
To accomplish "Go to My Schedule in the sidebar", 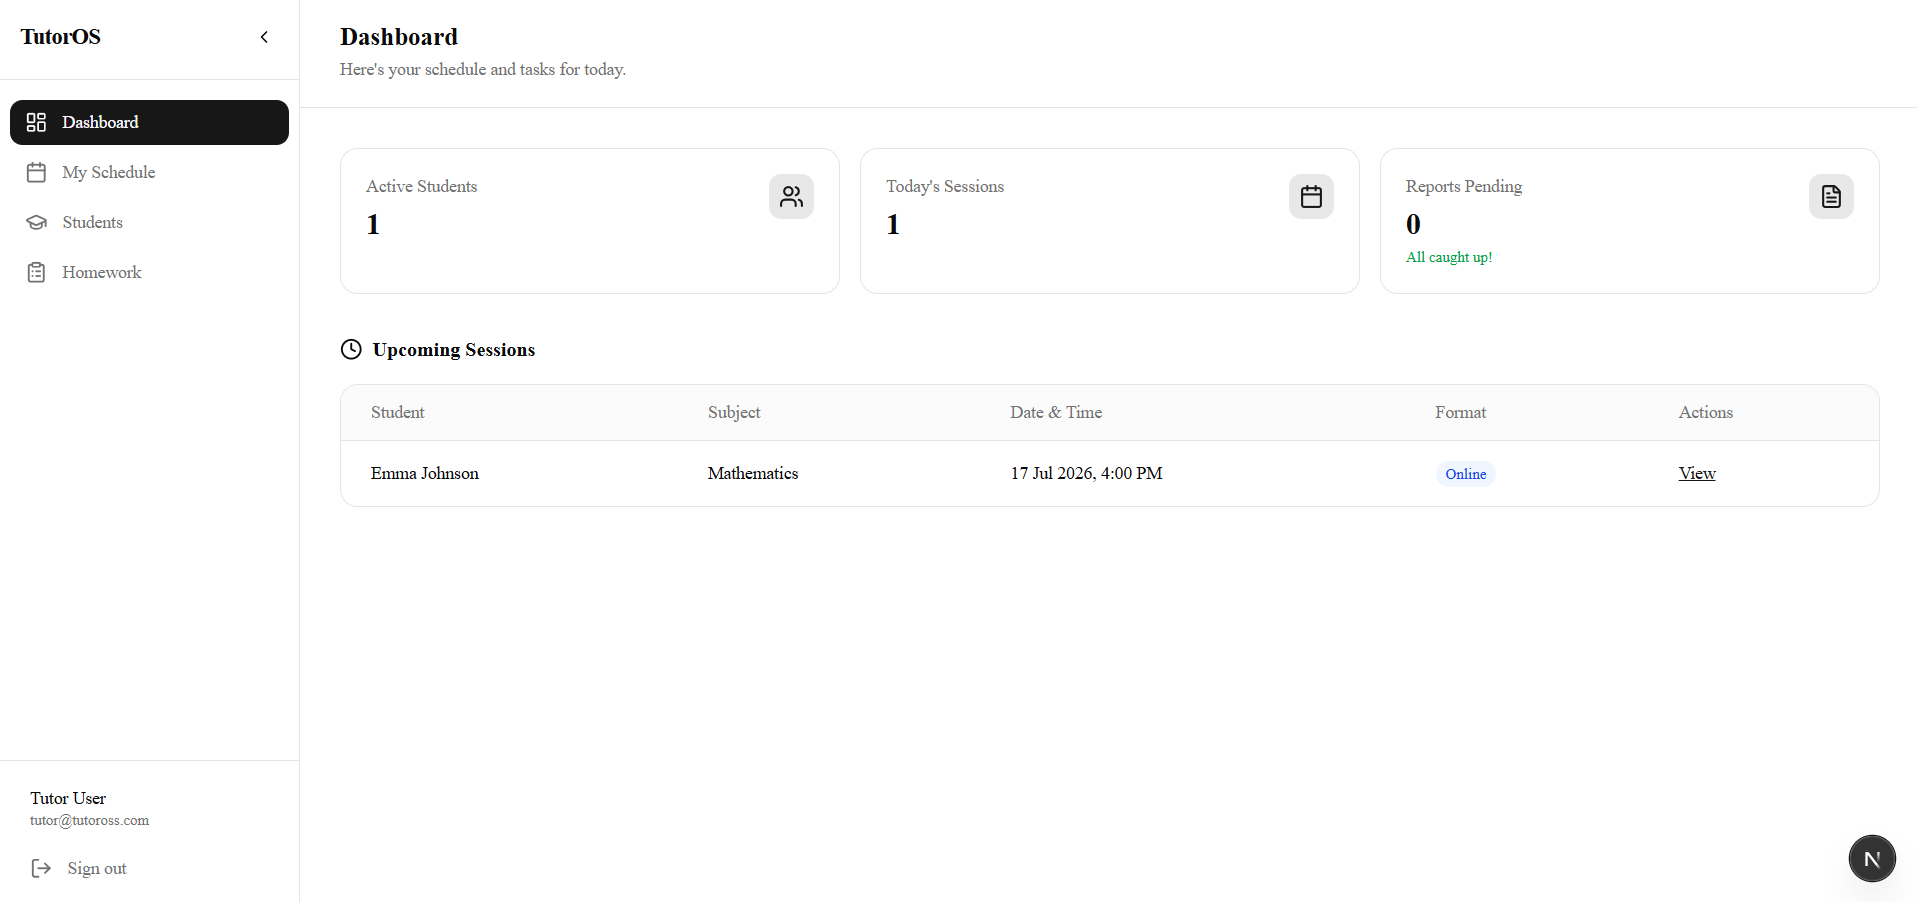I will [x=149, y=172].
